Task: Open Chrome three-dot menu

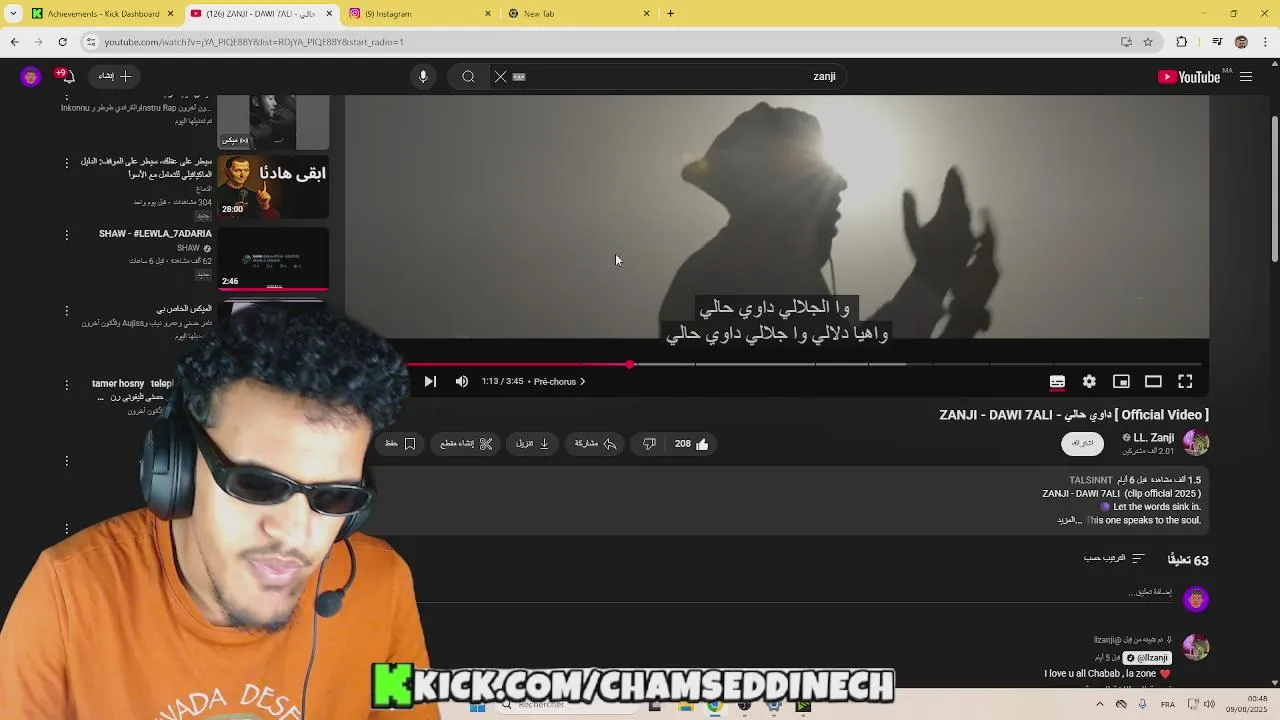Action: [1265, 42]
